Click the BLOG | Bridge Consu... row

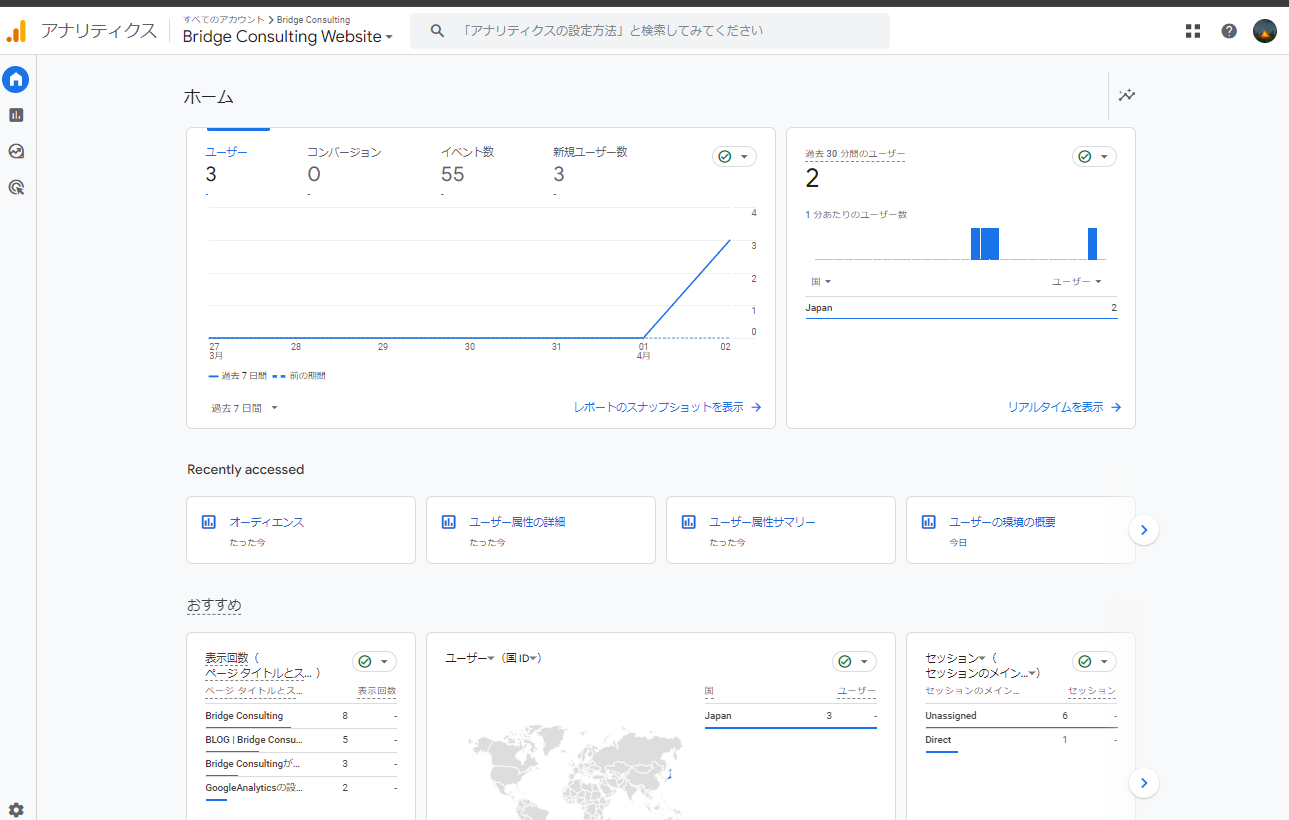[x=301, y=740]
